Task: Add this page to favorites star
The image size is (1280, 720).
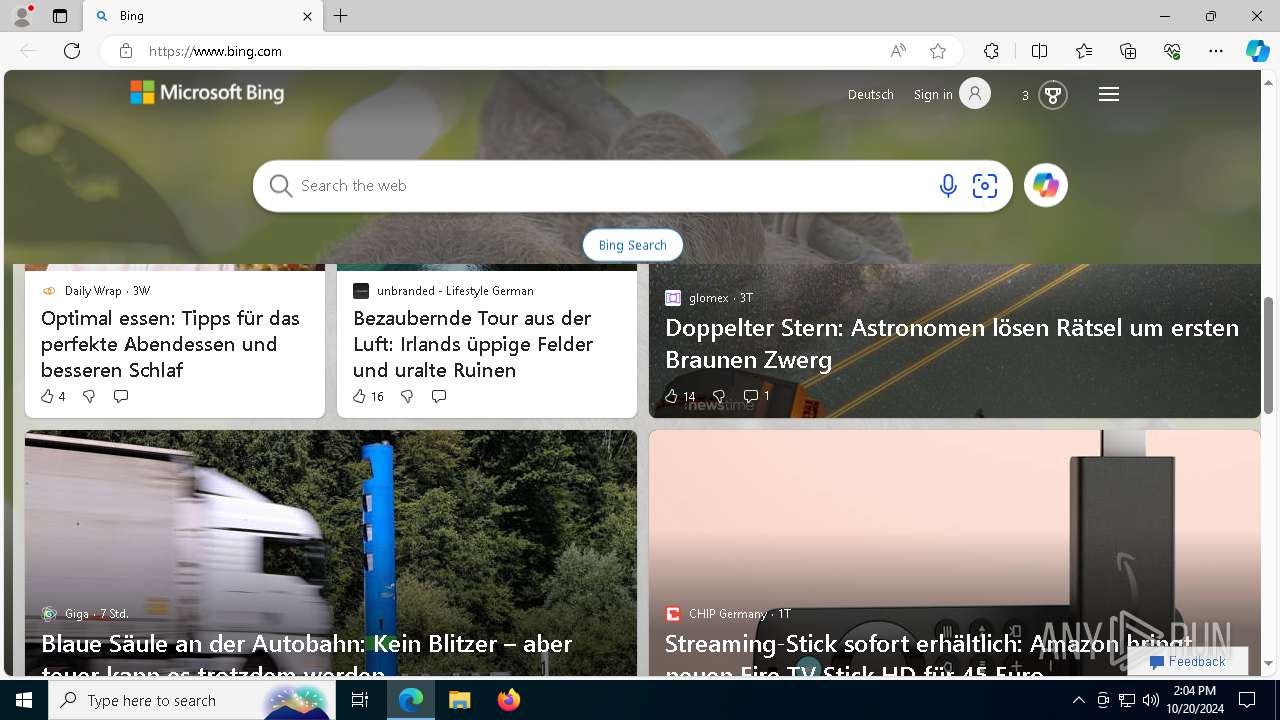Action: [938, 51]
